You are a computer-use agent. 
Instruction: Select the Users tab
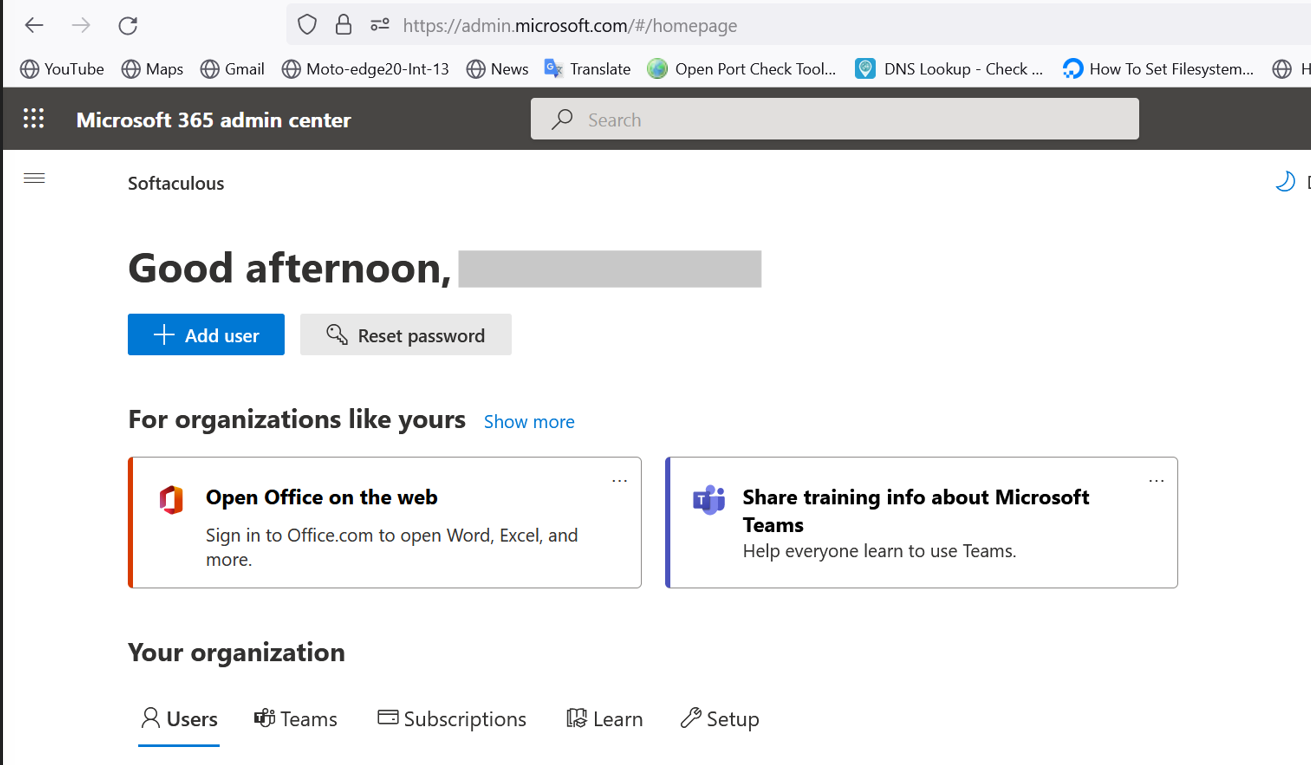(x=179, y=719)
